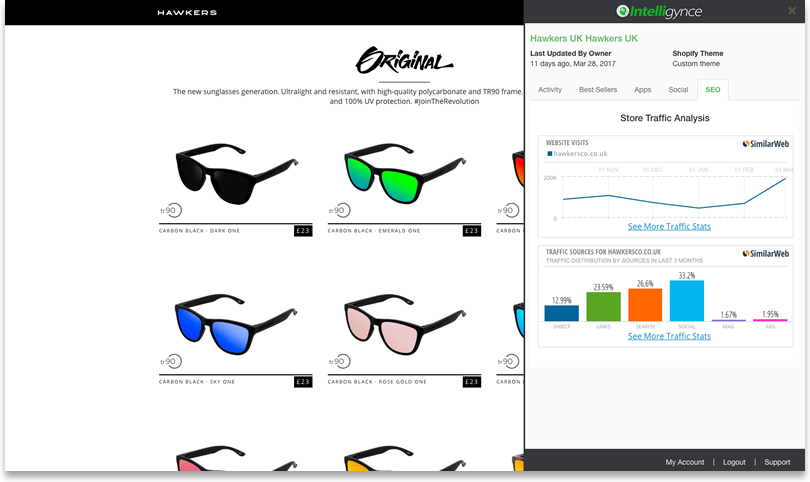The width and height of the screenshot is (810, 482).
Task: Open the Hawkers UK store title link
Action: [584, 39]
